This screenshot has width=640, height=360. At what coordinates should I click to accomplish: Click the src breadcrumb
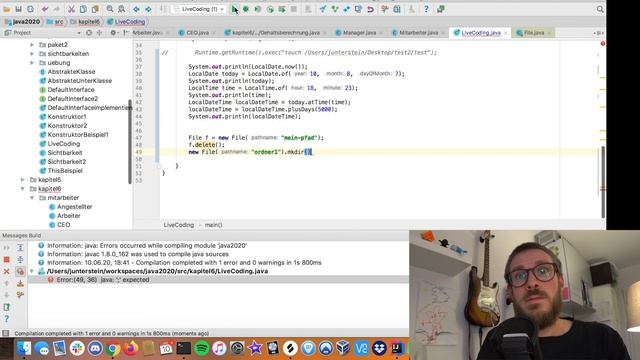pos(55,22)
